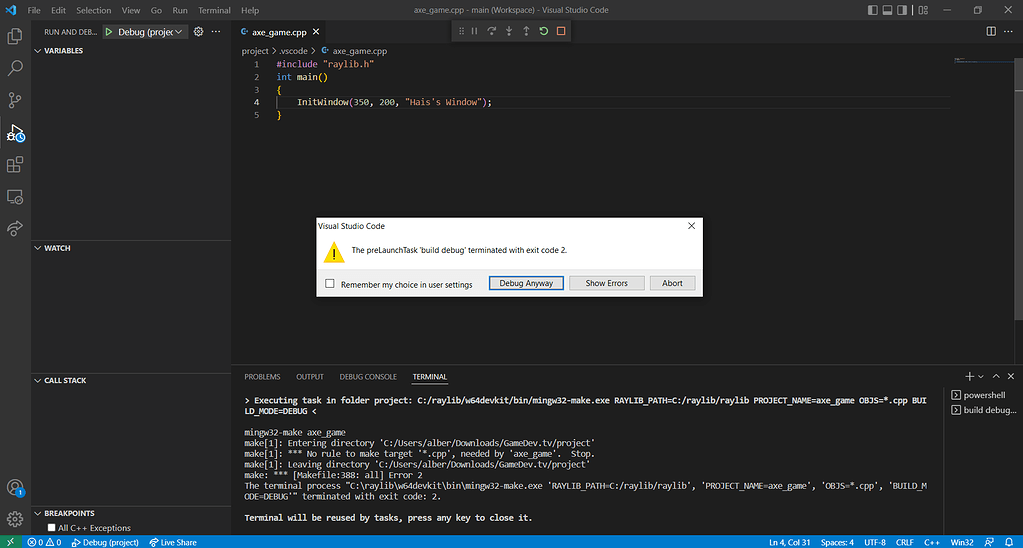Step out in debug toolbar
This screenshot has height=548, width=1023.
coord(526,31)
